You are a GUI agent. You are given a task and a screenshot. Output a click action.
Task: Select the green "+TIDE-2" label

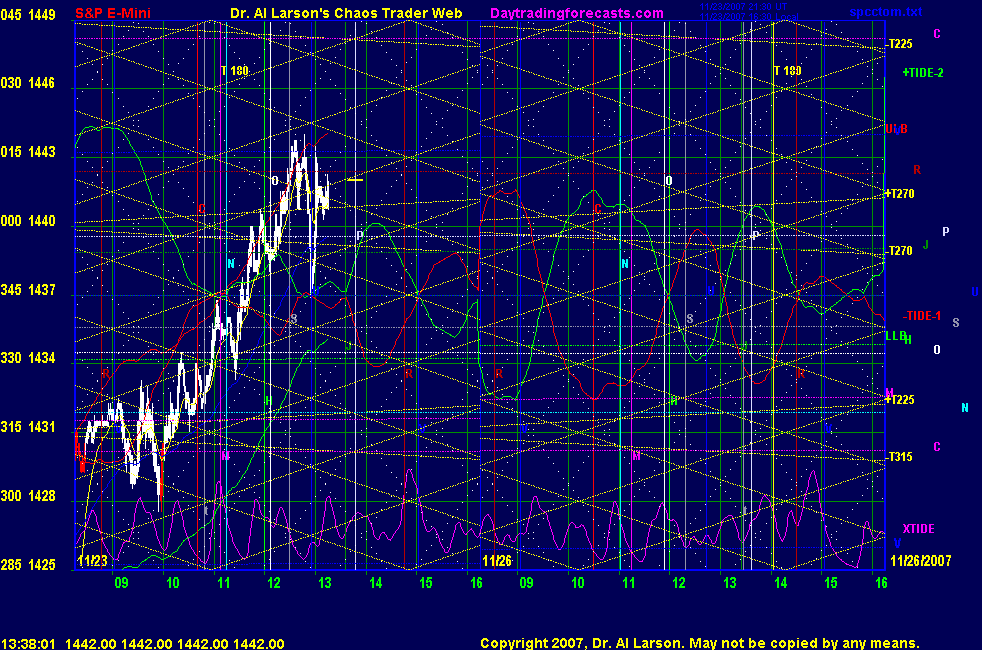(x=923, y=73)
